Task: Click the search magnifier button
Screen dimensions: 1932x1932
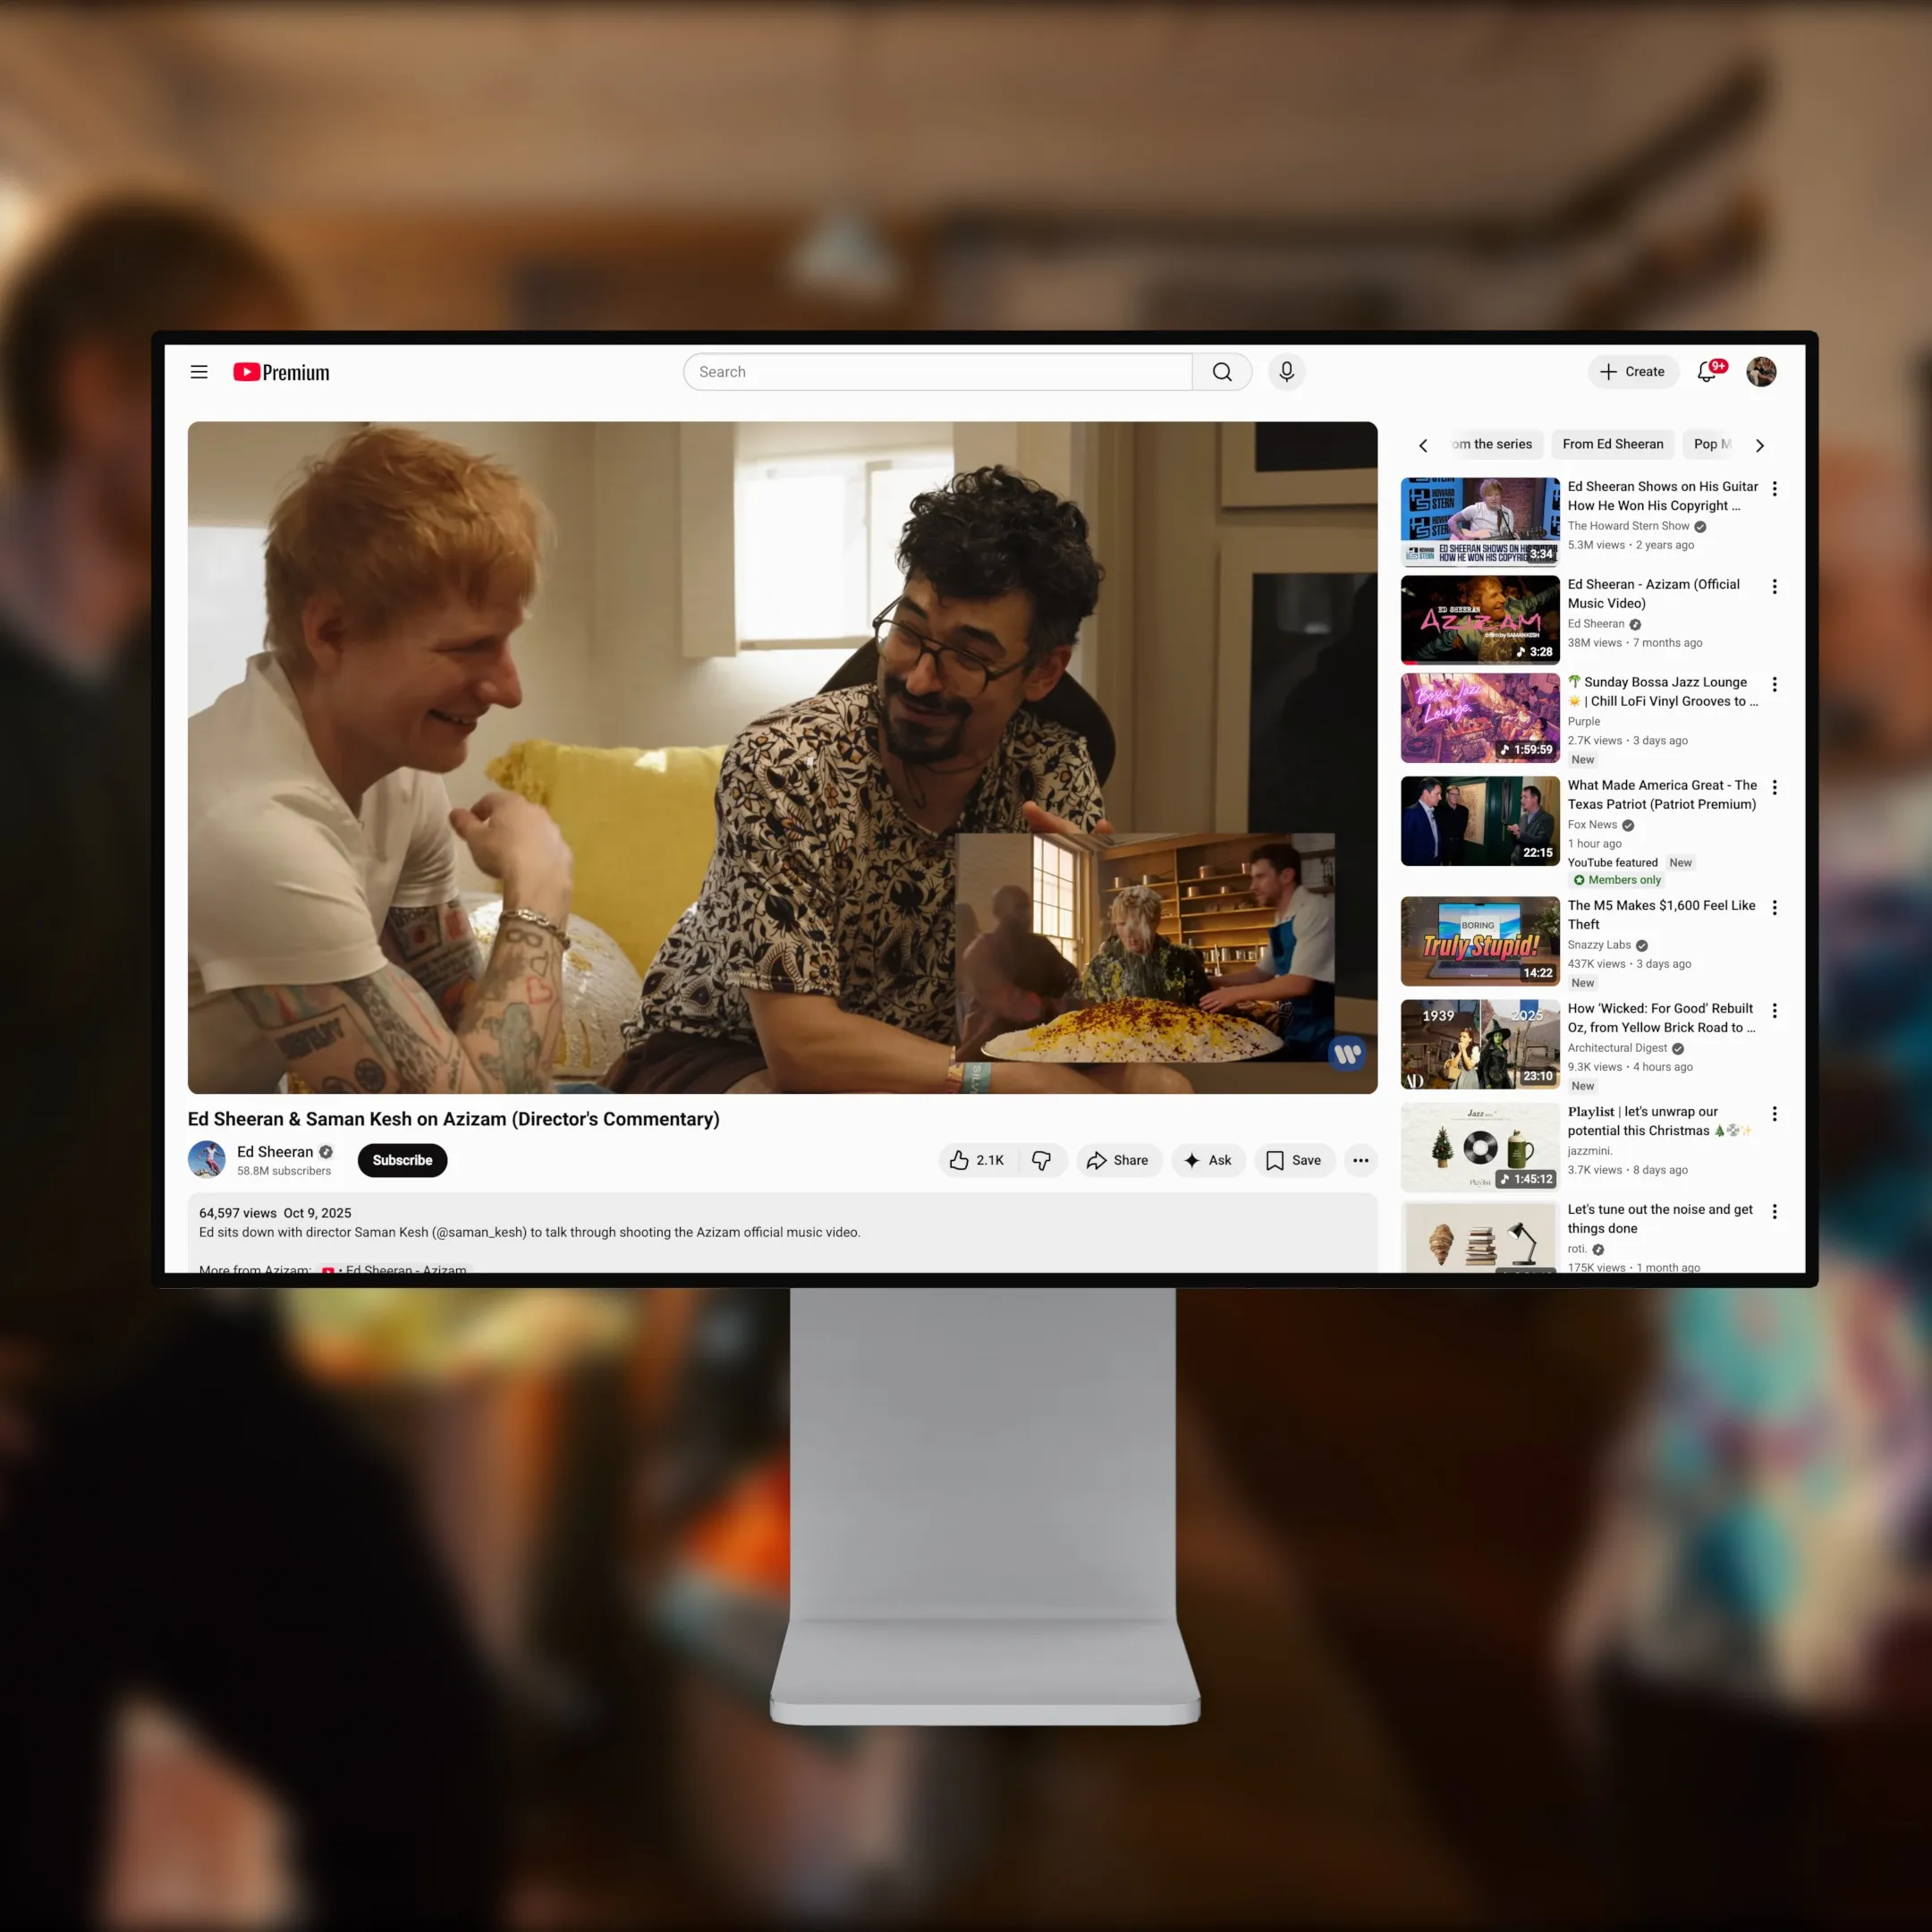Action: [x=1221, y=372]
